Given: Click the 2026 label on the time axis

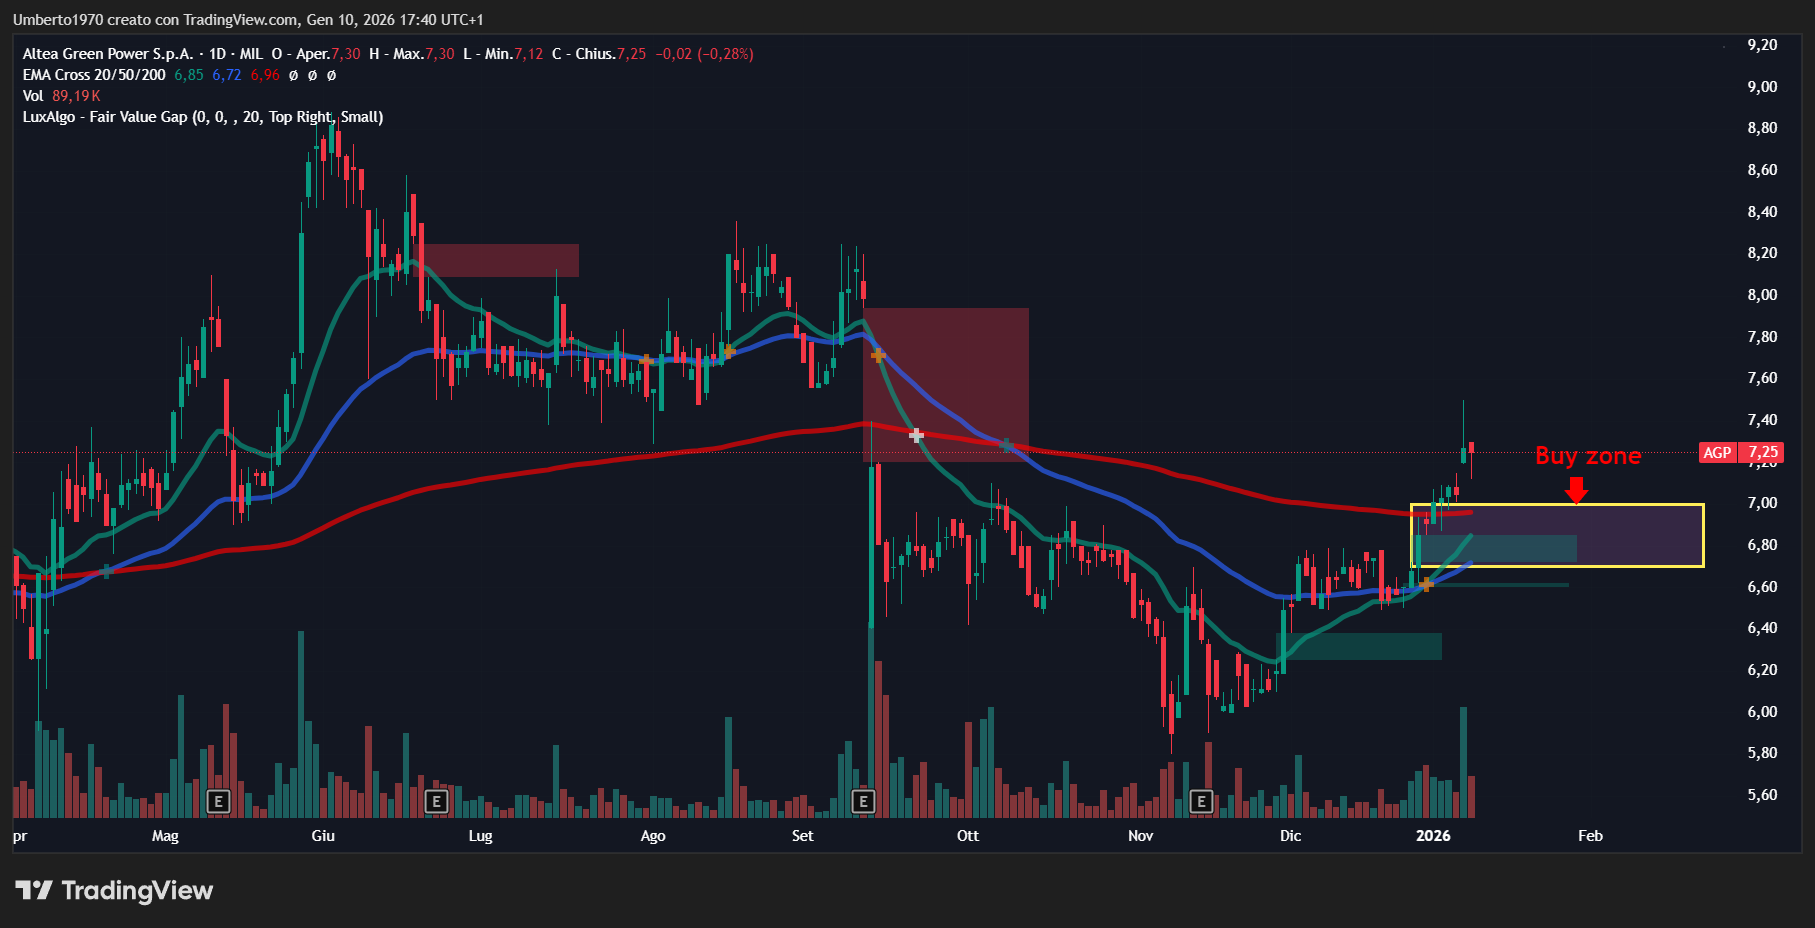Looking at the screenshot, I should pyautogui.click(x=1433, y=836).
